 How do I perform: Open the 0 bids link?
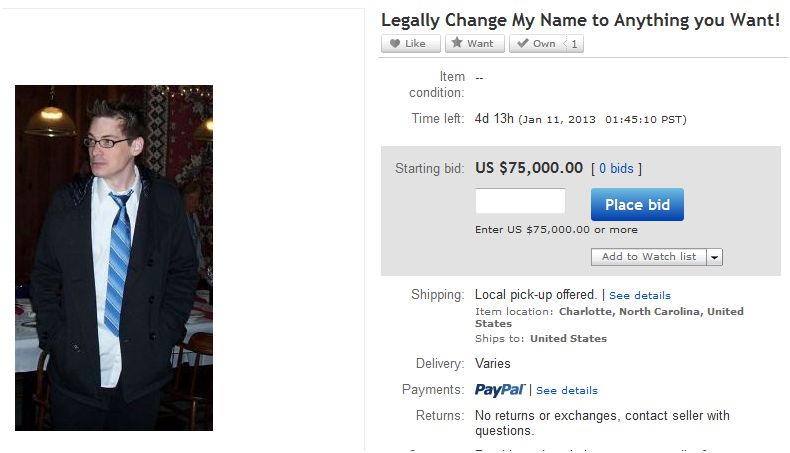point(616,168)
